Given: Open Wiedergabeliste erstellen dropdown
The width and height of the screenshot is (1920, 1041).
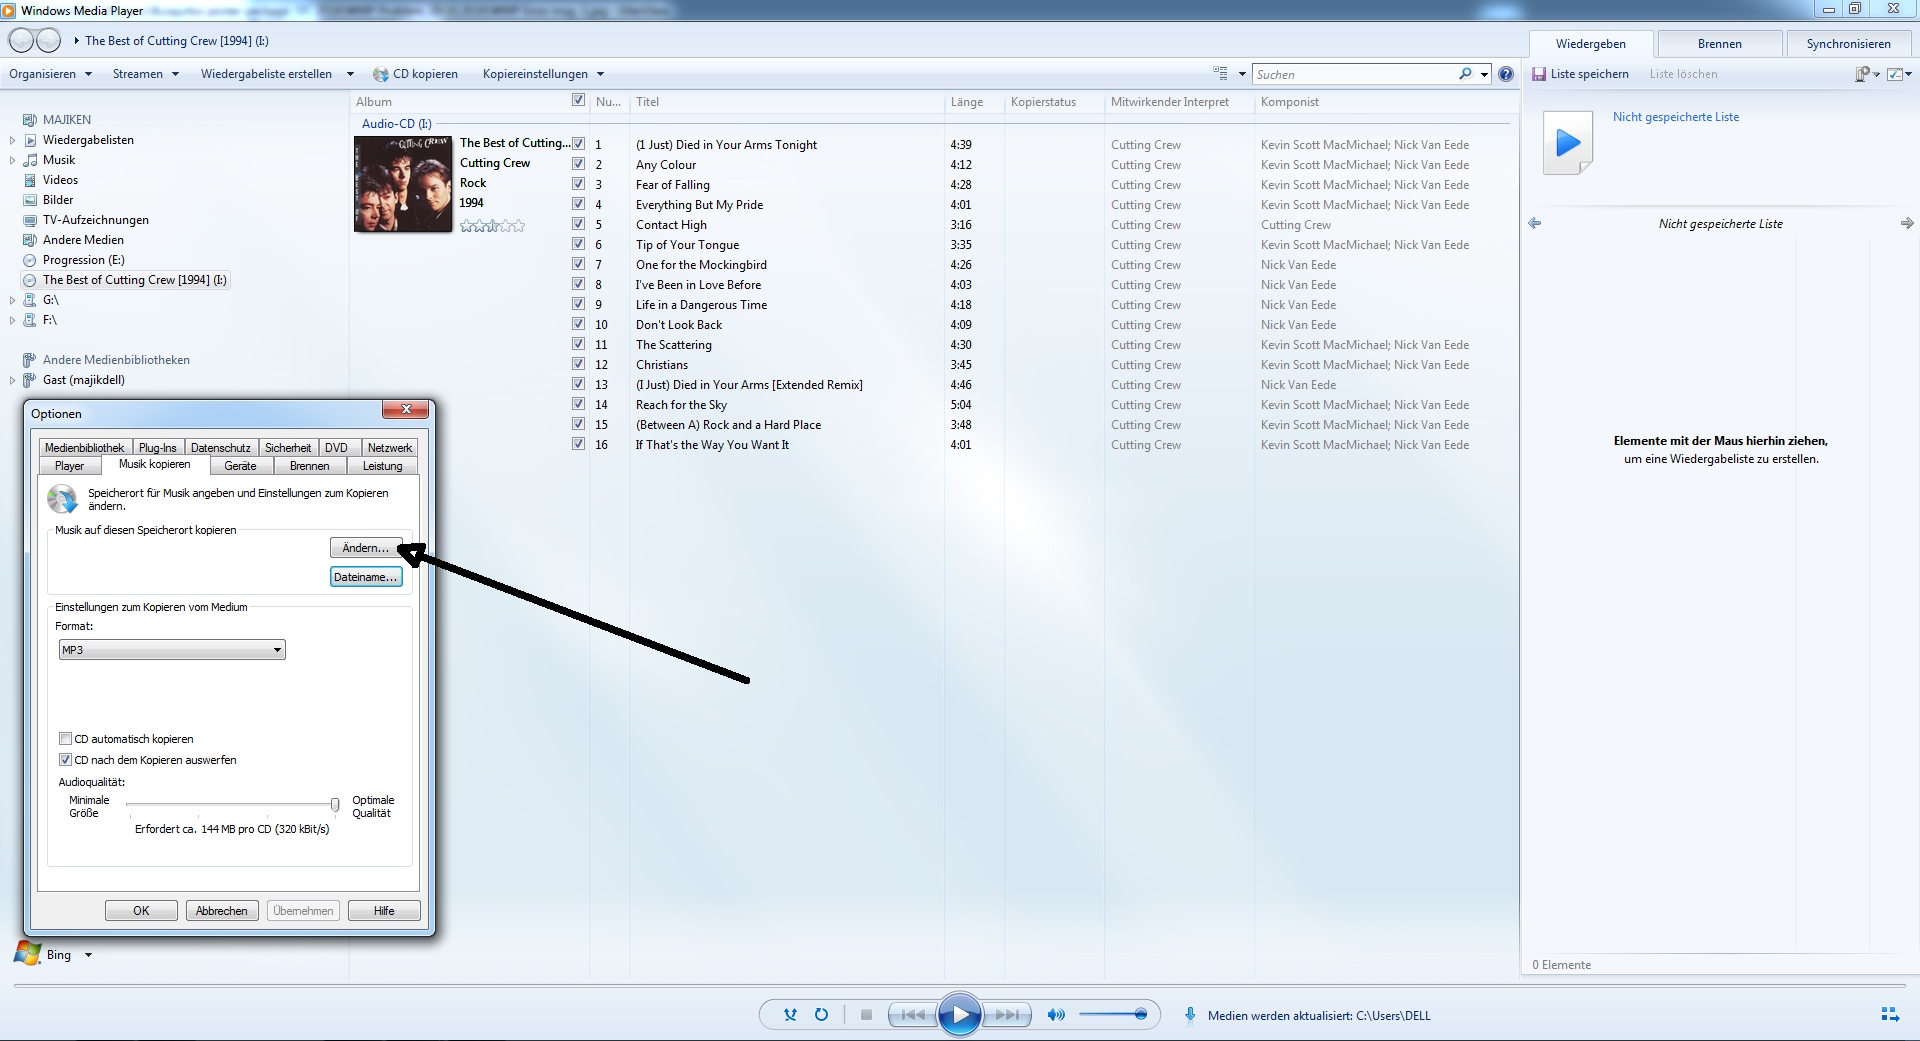Looking at the screenshot, I should [277, 74].
